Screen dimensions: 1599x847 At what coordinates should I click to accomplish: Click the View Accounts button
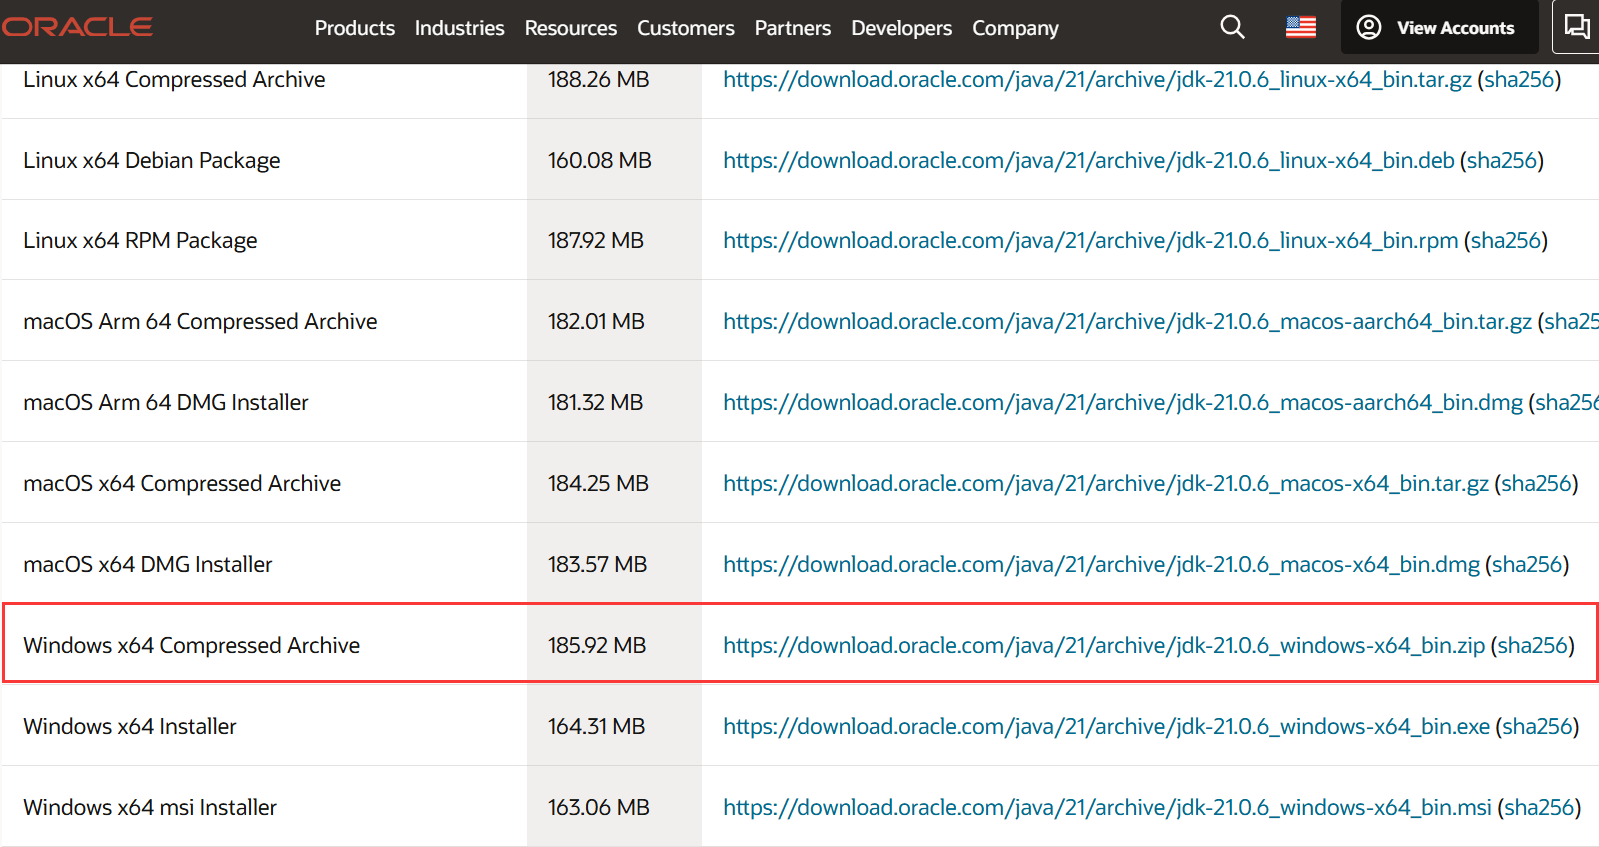tap(1439, 27)
